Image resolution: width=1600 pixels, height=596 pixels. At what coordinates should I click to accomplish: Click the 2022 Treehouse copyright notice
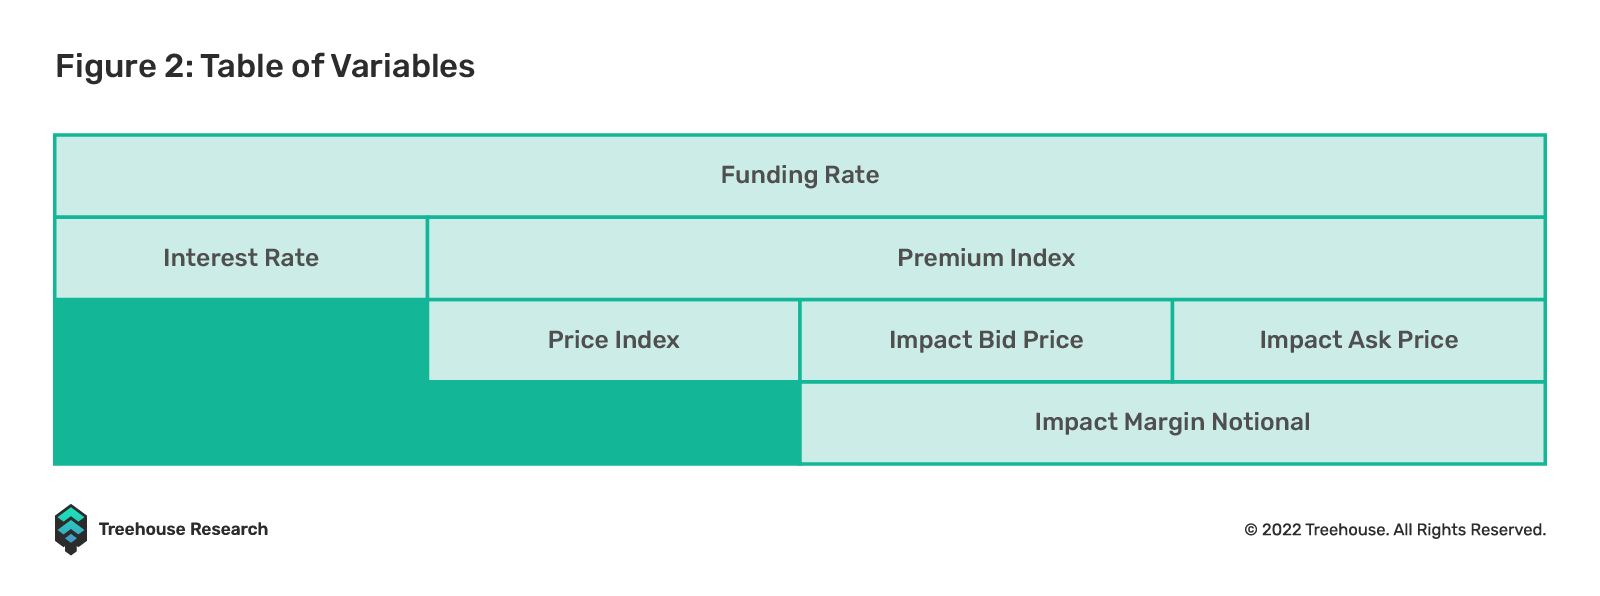(x=1395, y=530)
